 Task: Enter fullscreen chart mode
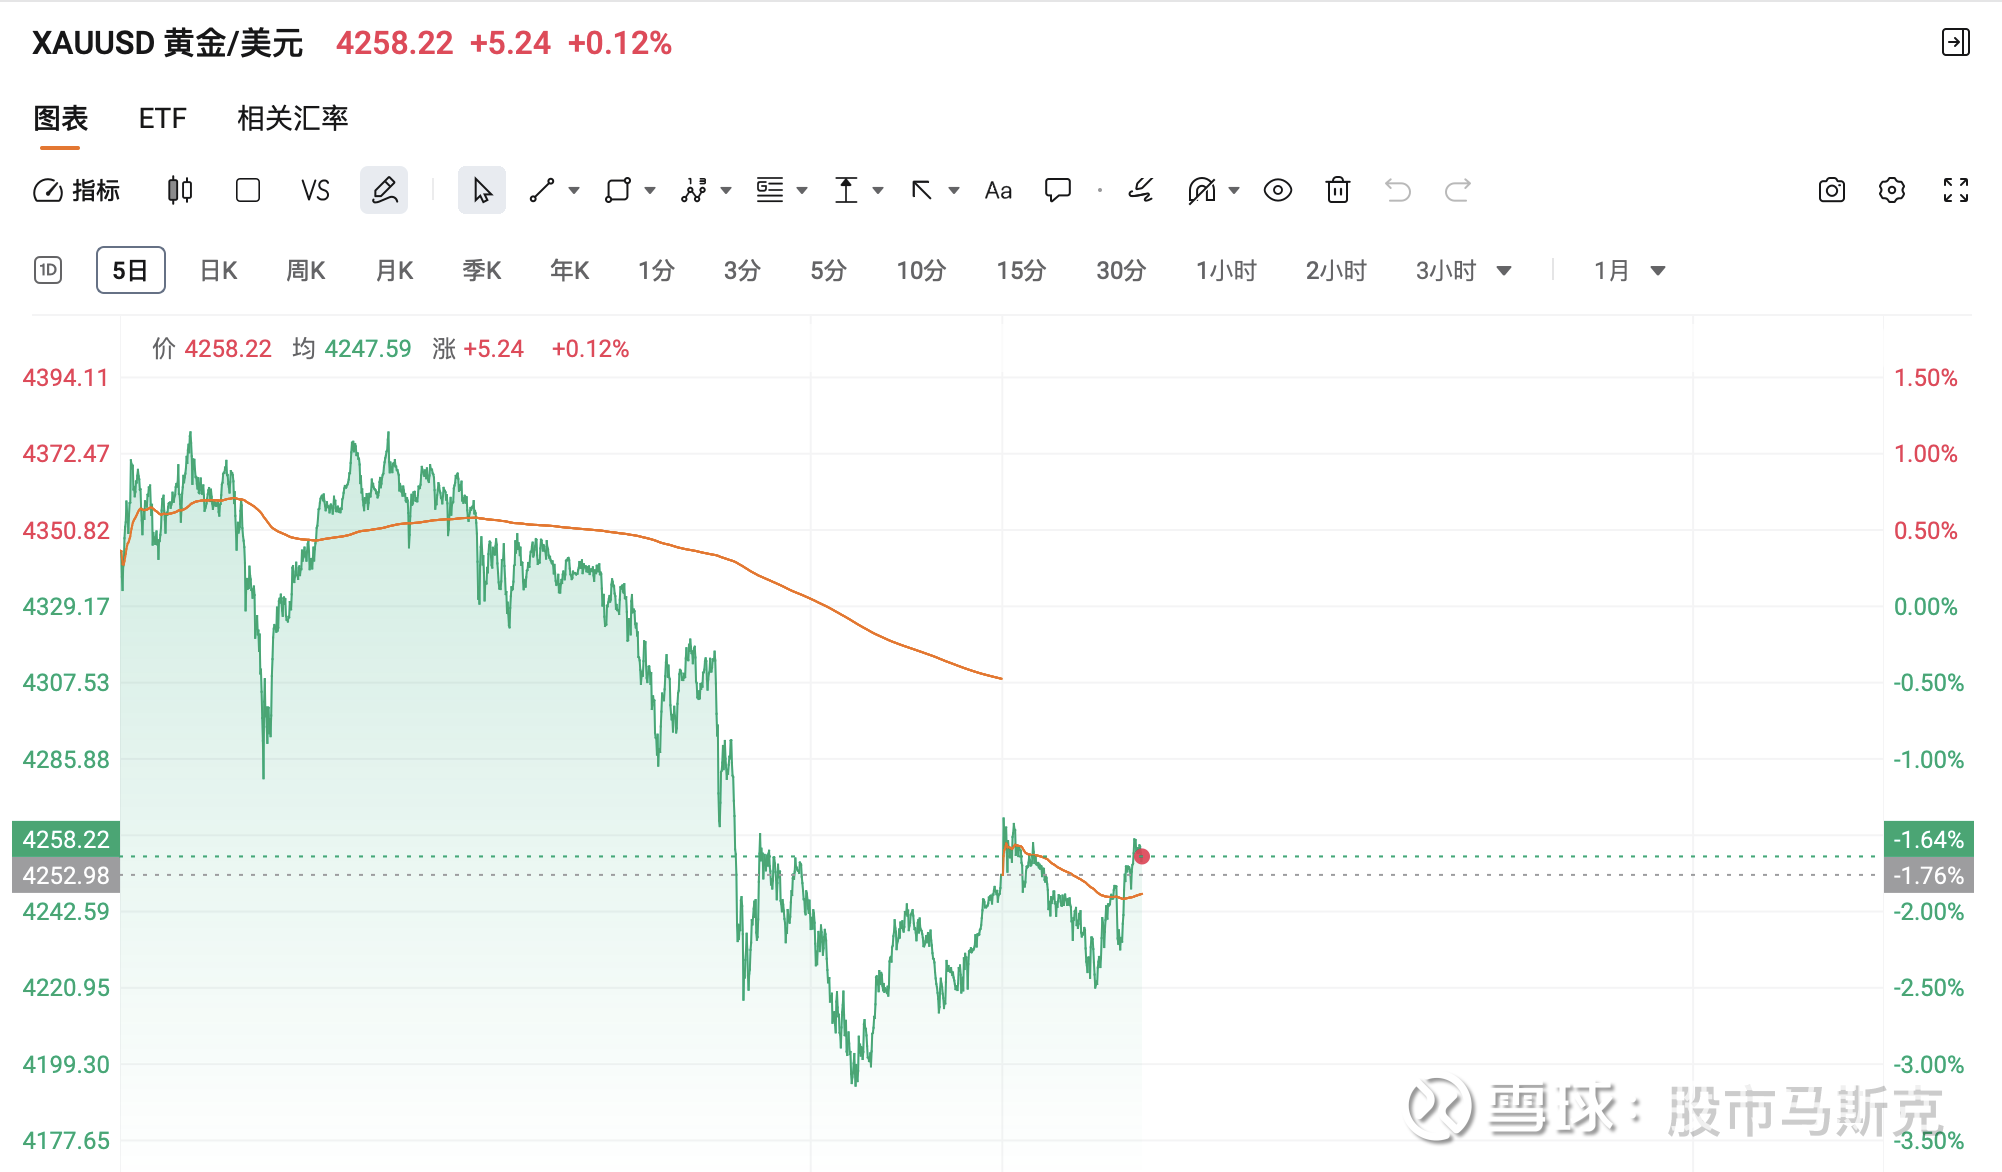click(1955, 190)
